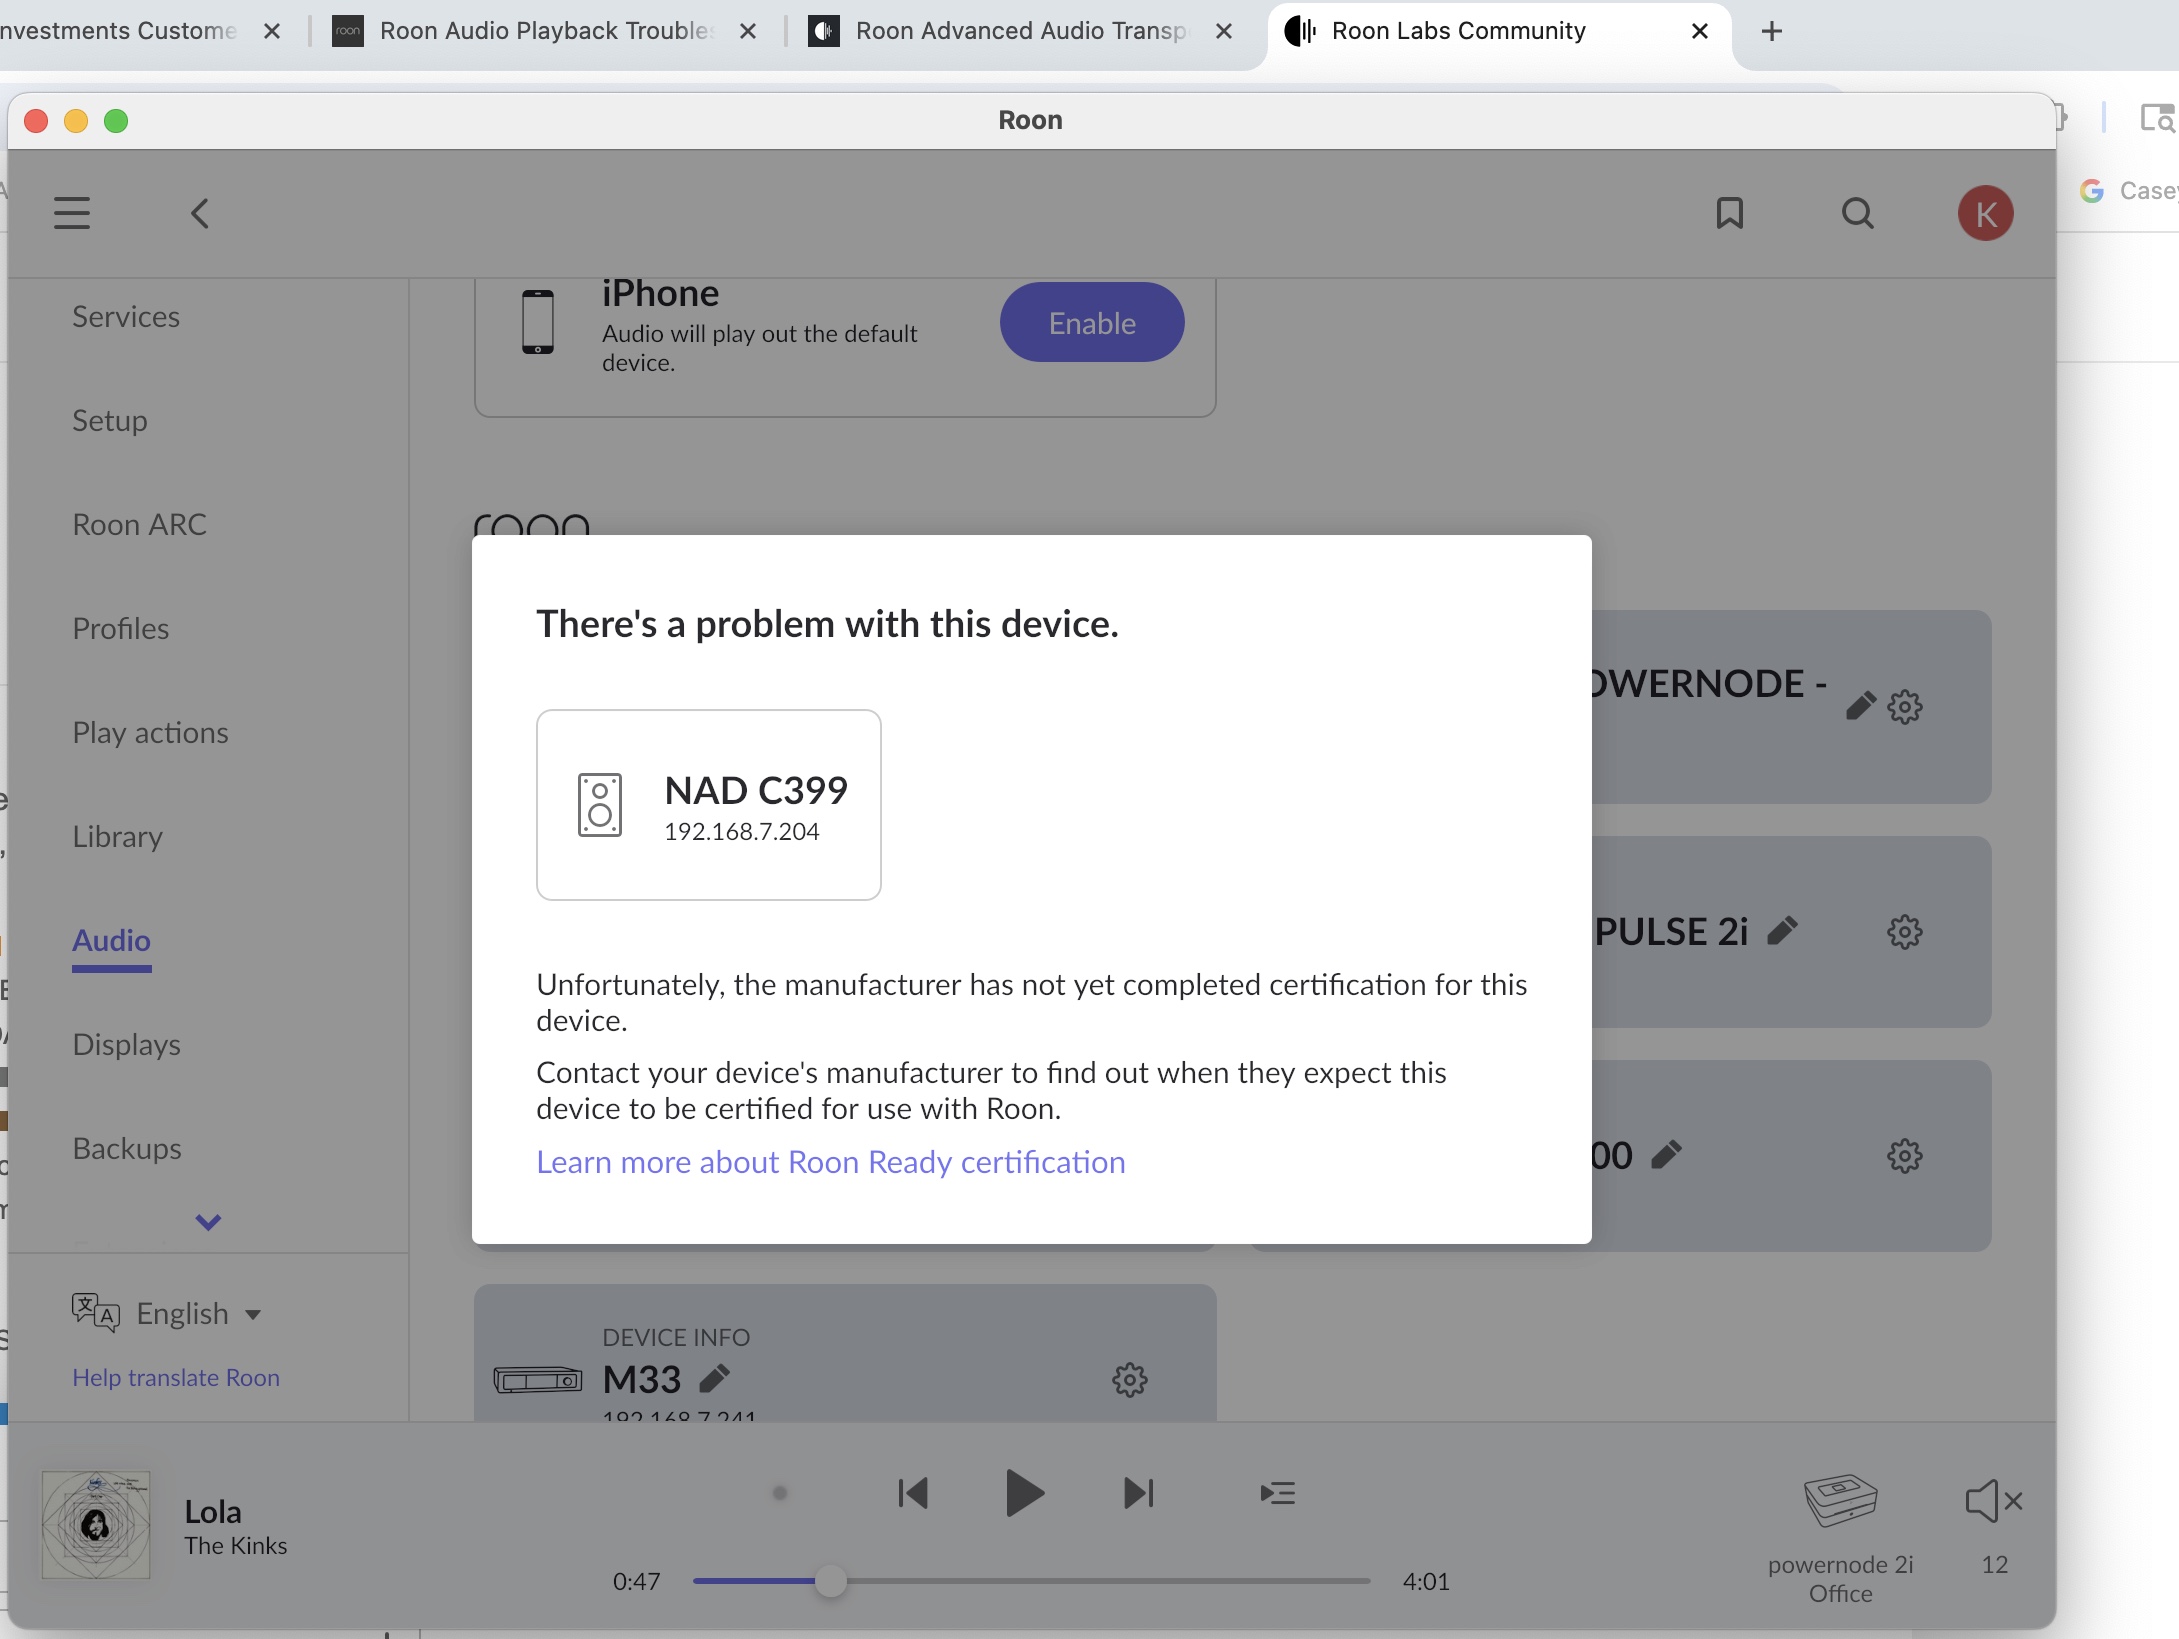Open settings gear for PULSE 2i

[1904, 932]
